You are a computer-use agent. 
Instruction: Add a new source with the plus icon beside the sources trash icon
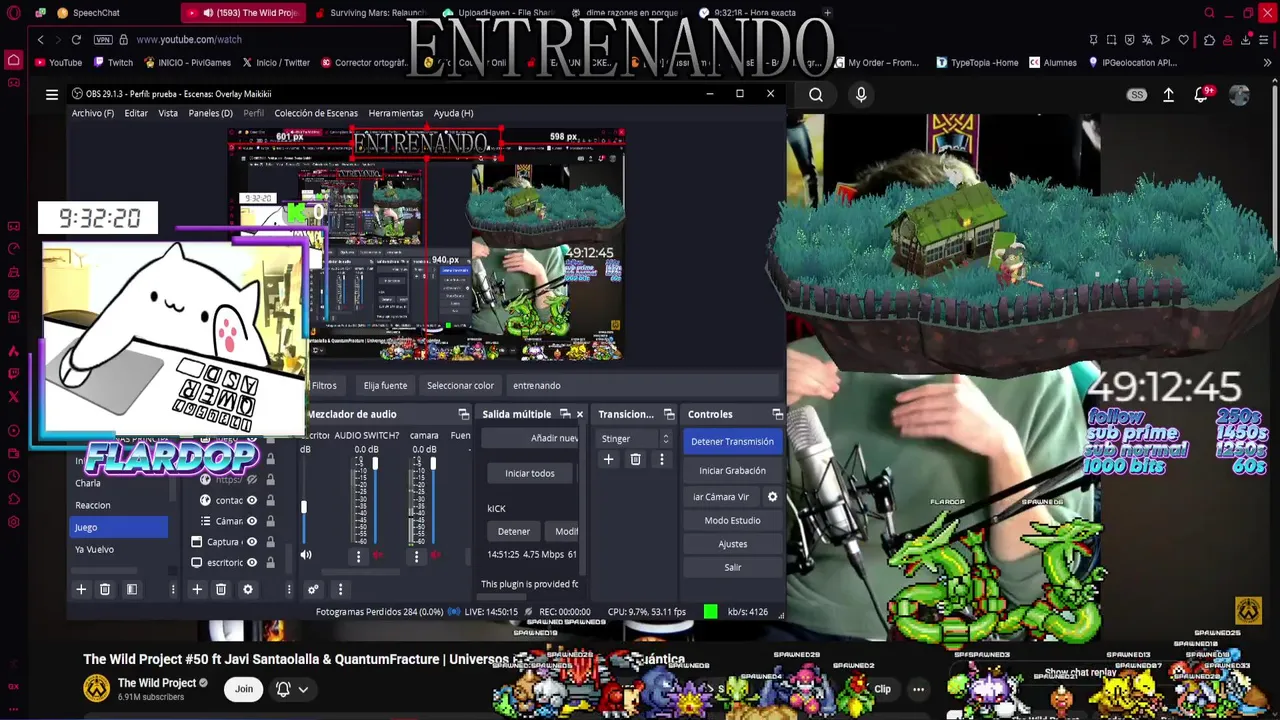pyautogui.click(x=197, y=589)
